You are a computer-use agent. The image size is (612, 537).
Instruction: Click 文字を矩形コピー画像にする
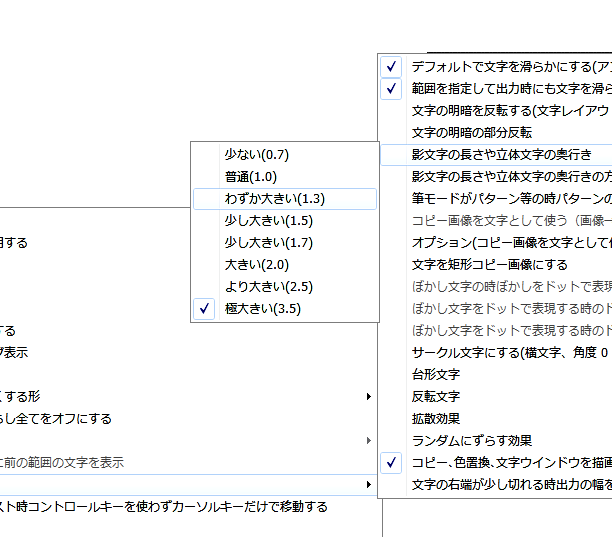[x=490, y=265]
